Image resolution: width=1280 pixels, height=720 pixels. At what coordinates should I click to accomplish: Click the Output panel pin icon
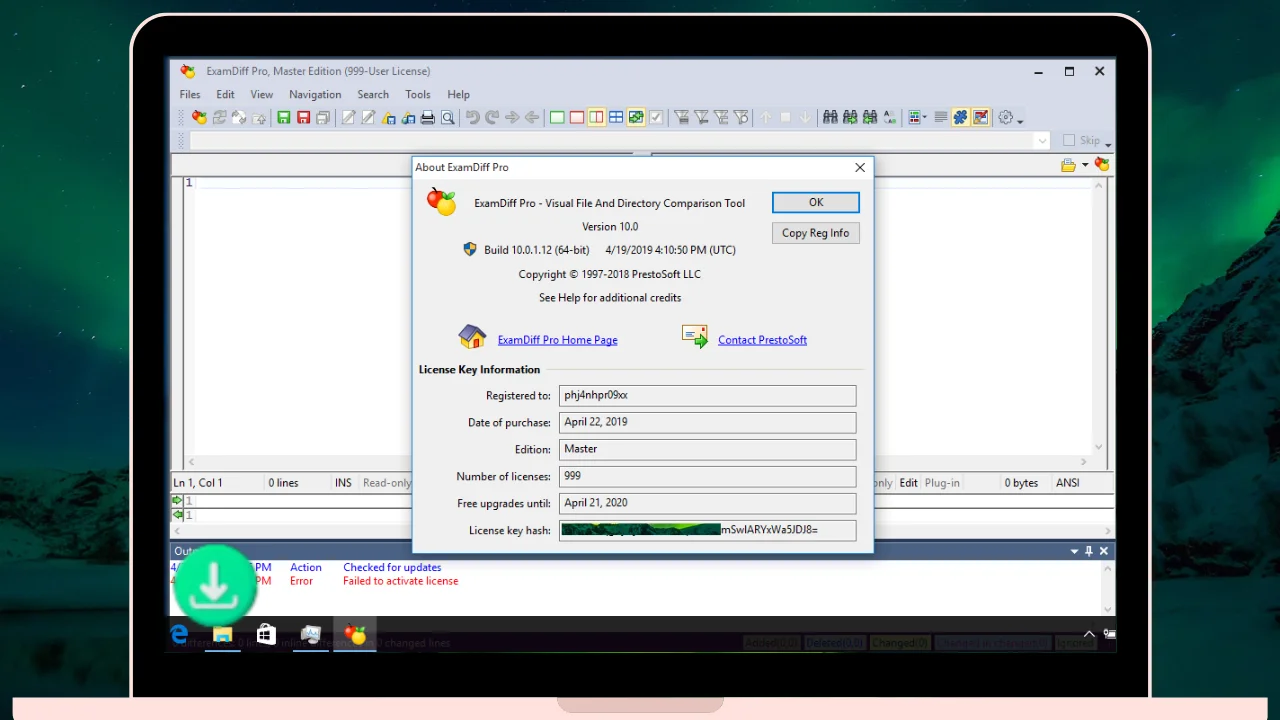pyautogui.click(x=1089, y=551)
